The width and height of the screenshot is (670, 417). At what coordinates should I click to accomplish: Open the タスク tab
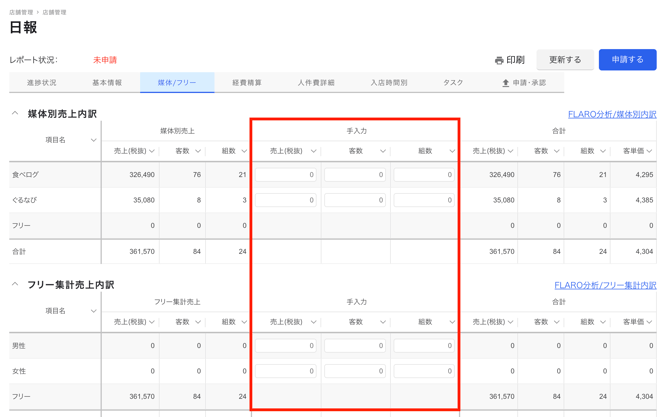coord(453,83)
